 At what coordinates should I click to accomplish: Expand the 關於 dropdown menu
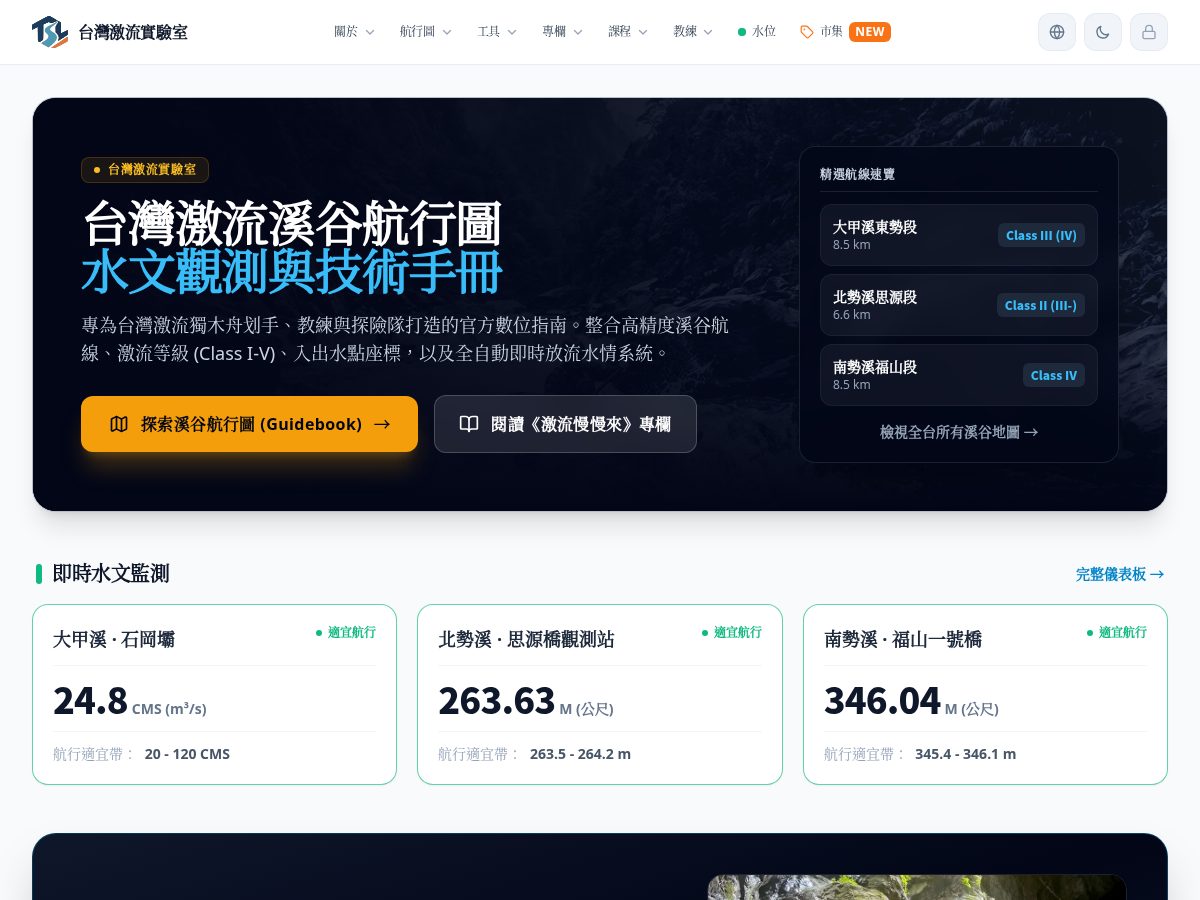pyautogui.click(x=354, y=32)
